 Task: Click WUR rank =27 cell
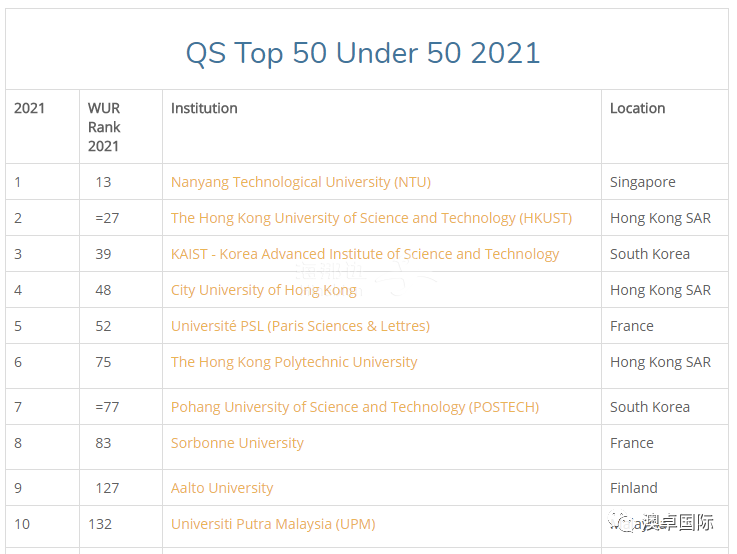click(107, 218)
